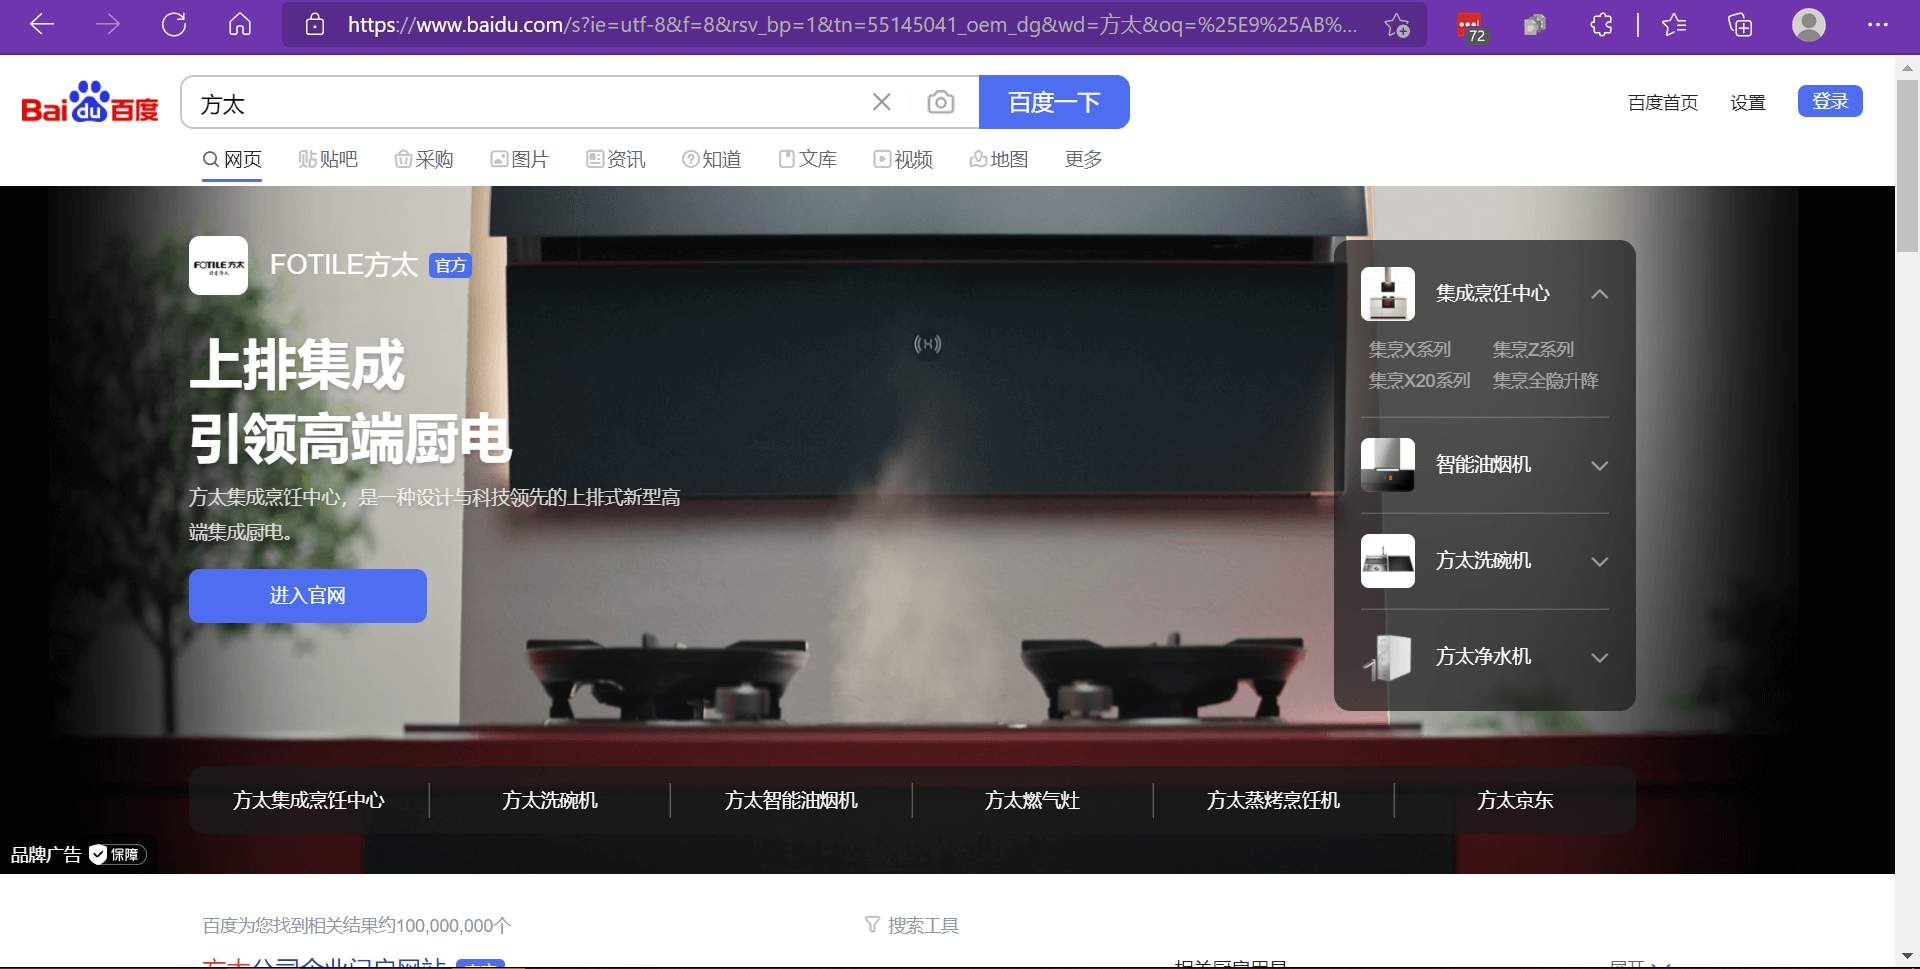
Task: Add this page to favorites star
Action: tap(1397, 25)
